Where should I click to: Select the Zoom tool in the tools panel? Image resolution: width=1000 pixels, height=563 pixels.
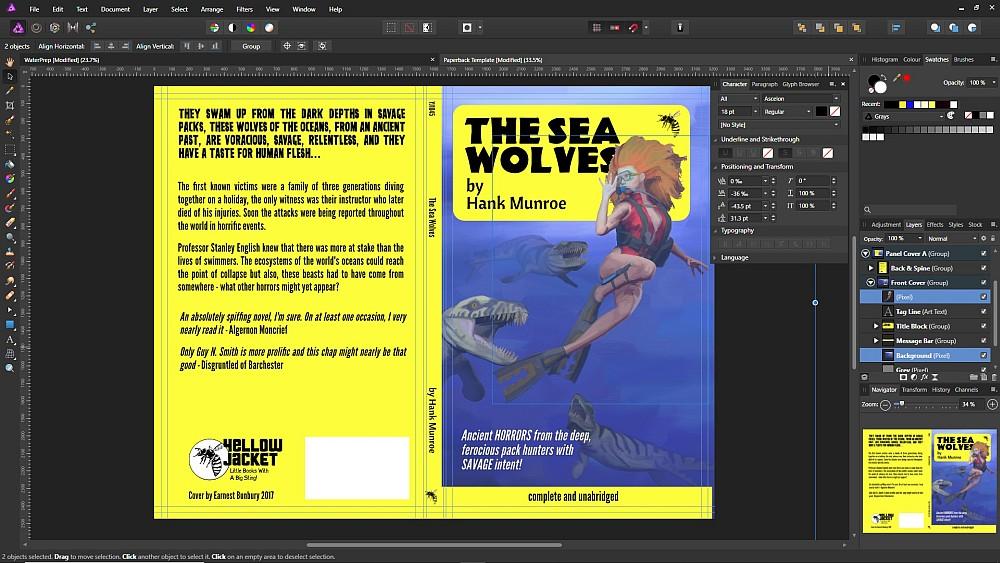[x=10, y=369]
